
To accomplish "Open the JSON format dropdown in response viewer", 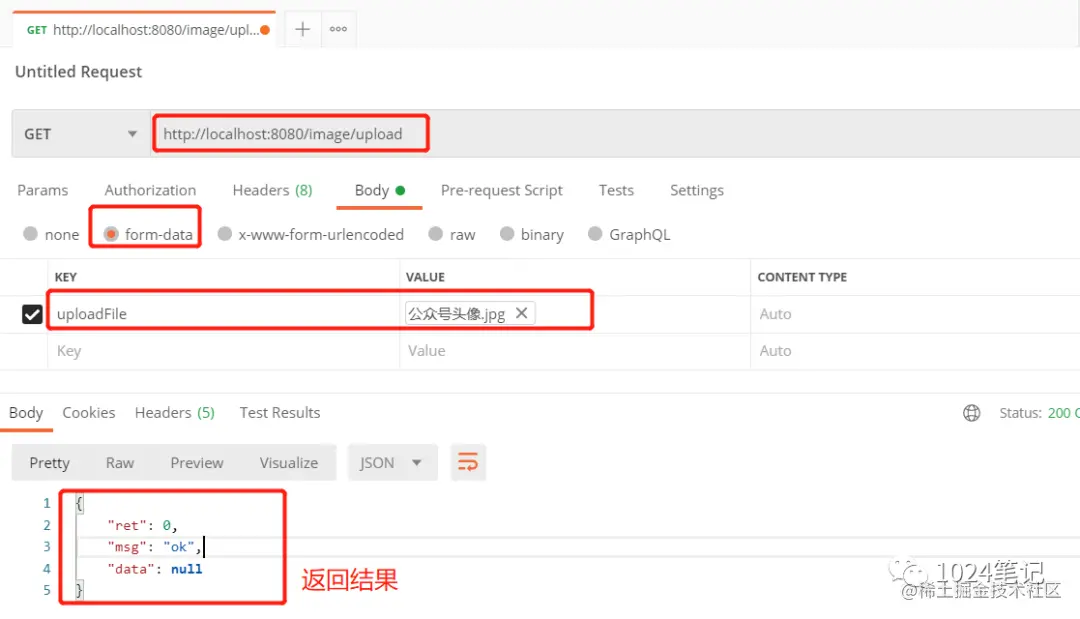I will pos(392,462).
